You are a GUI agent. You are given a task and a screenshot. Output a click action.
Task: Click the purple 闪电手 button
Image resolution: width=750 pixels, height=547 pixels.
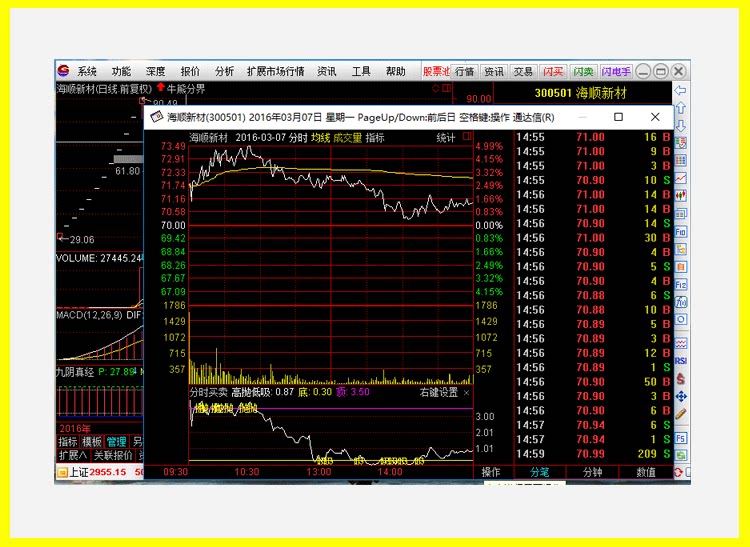click(616, 71)
